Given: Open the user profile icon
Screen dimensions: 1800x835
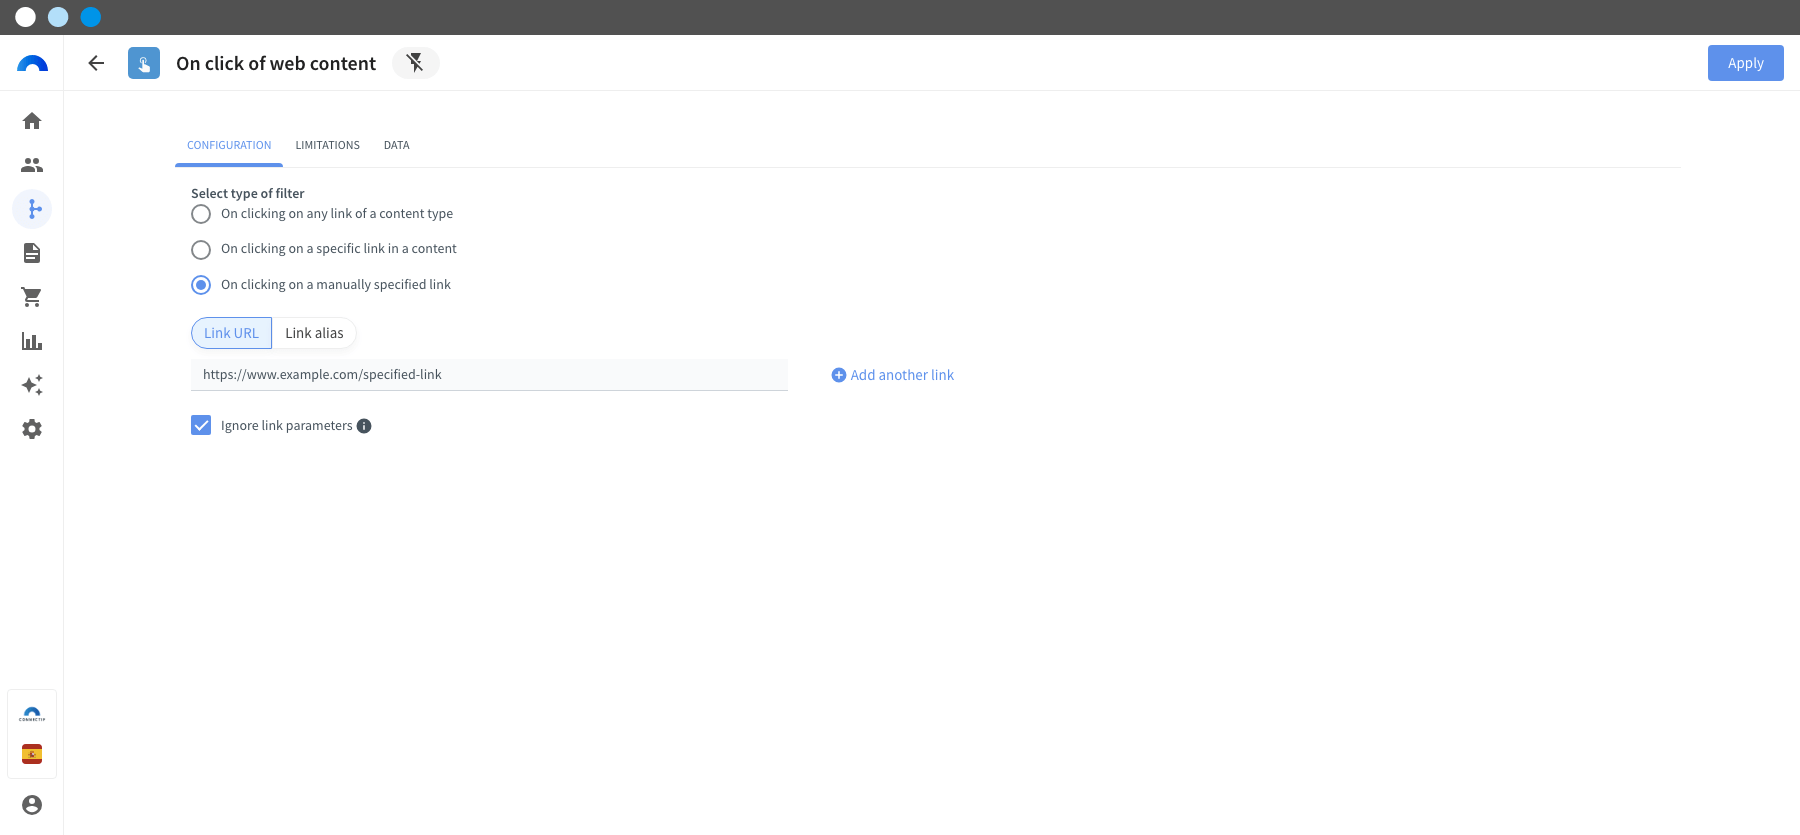Looking at the screenshot, I should (32, 805).
